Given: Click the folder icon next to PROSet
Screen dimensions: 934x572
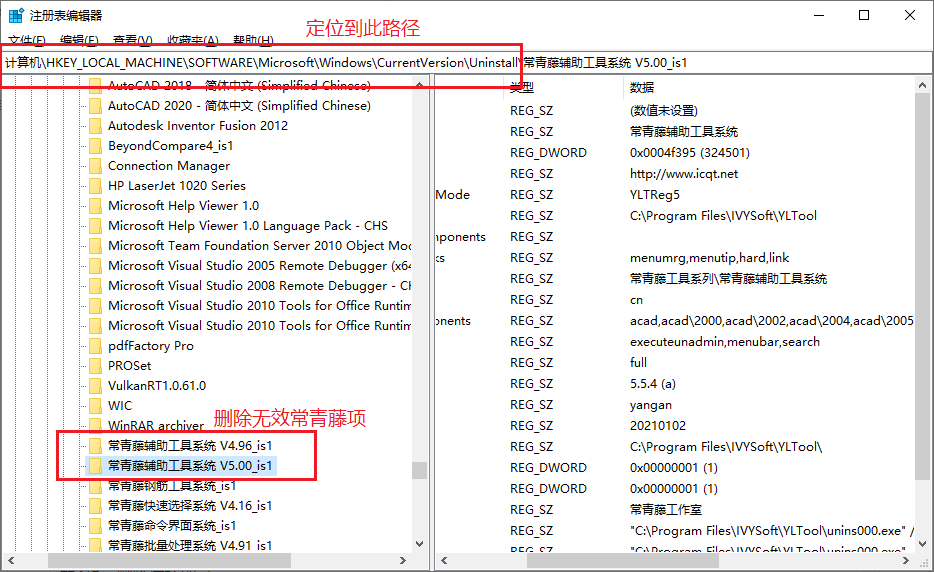Looking at the screenshot, I should pos(95,366).
